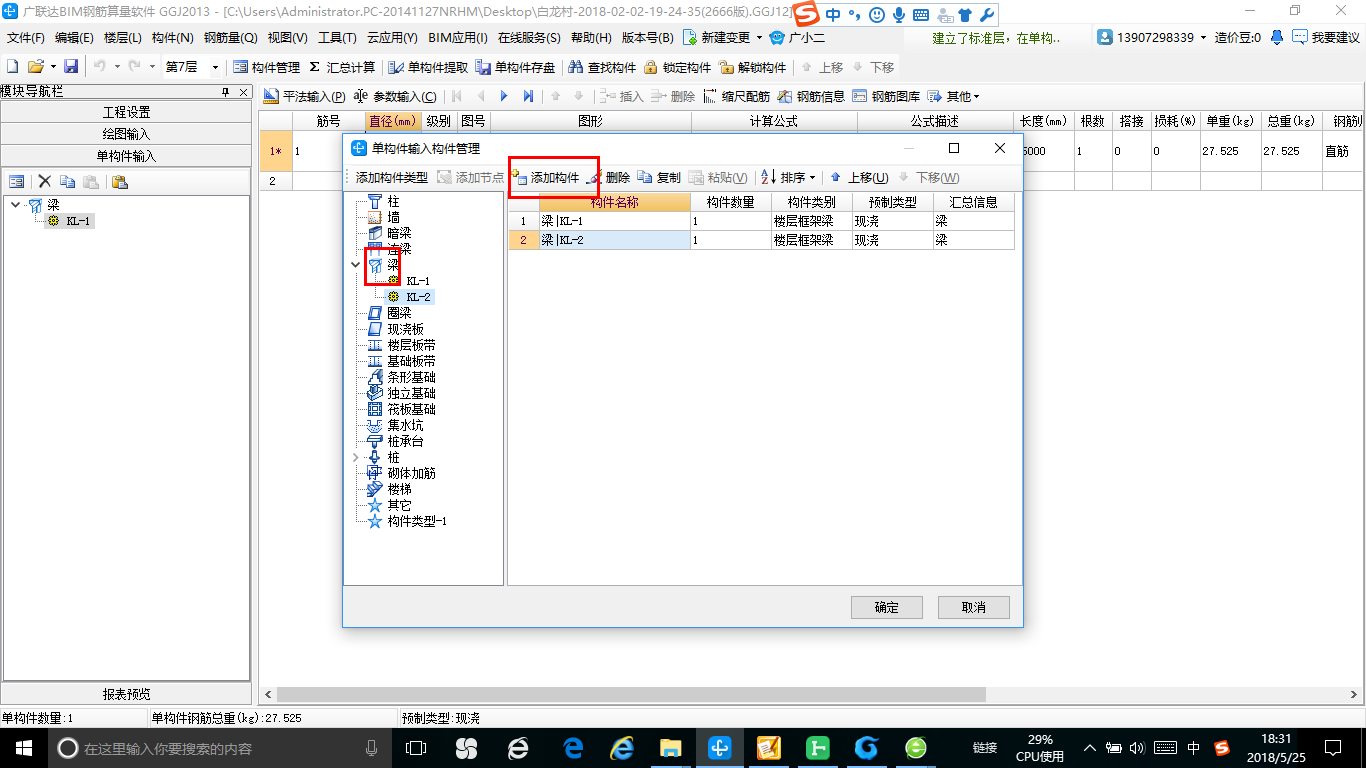Click 删除 in dialog toolbar
Viewport: 1366px width, 768px height.
click(609, 177)
